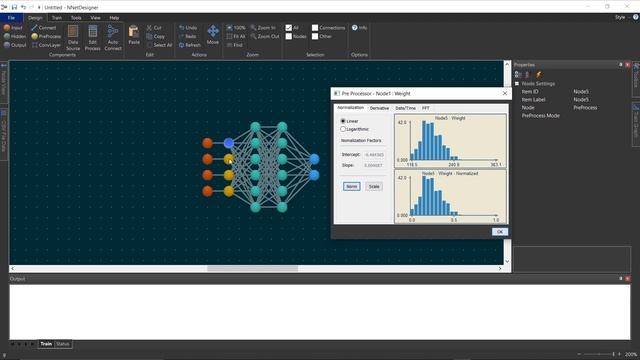Open the Derivative tab in Pre Processor
This screenshot has height=360, width=640.
(379, 108)
